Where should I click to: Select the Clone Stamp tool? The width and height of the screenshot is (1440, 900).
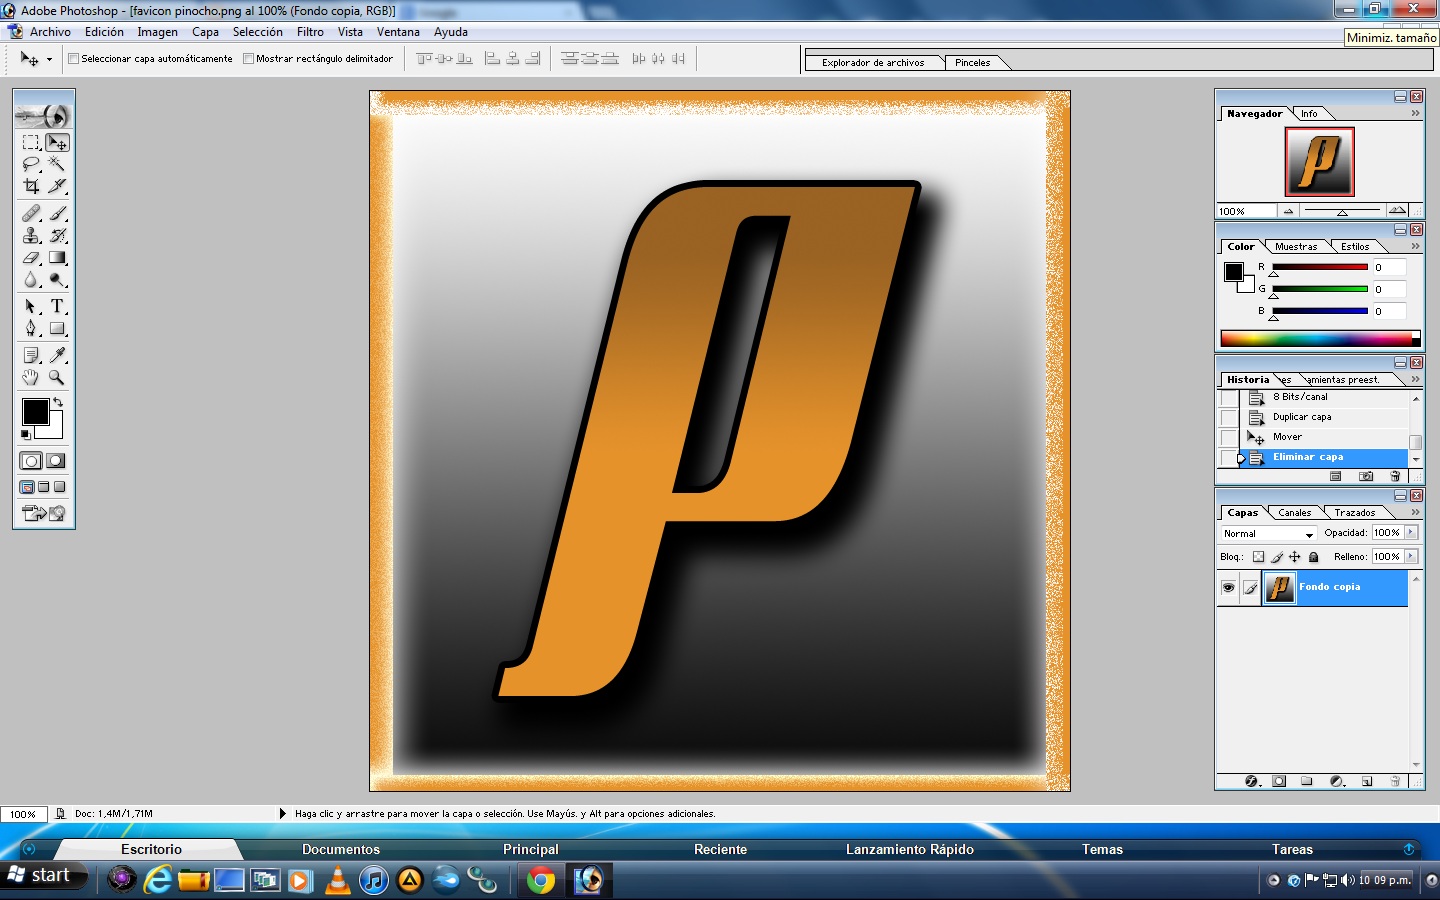click(31, 235)
